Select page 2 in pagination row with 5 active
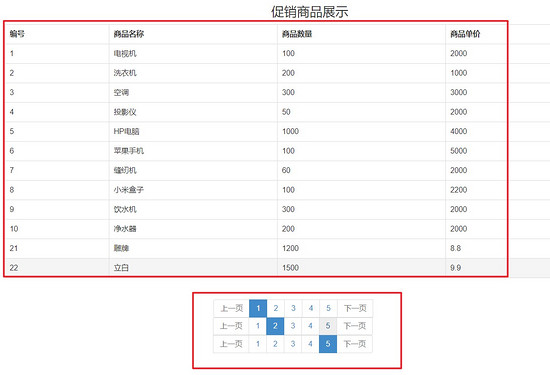The height and width of the screenshot is (375, 550). click(x=275, y=344)
